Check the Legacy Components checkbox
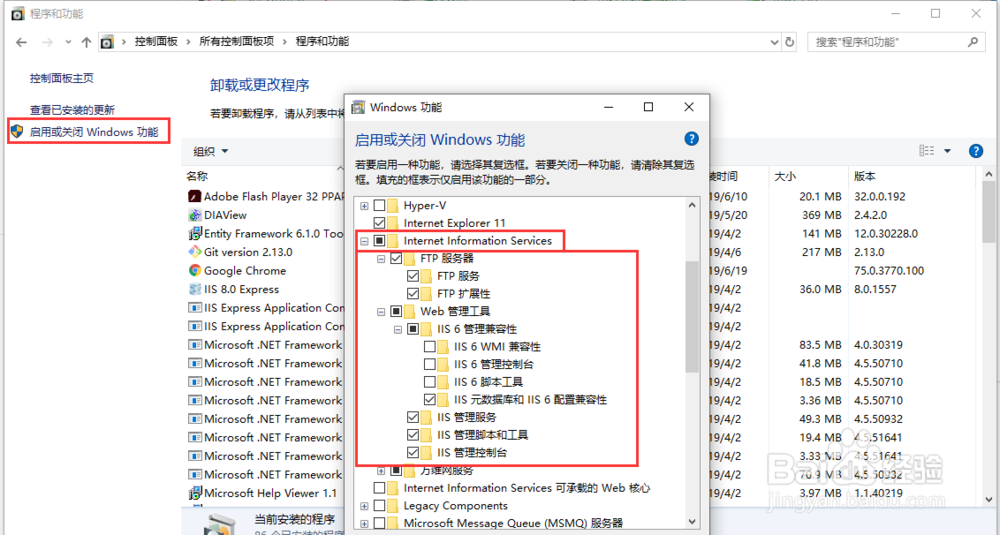 [x=379, y=506]
